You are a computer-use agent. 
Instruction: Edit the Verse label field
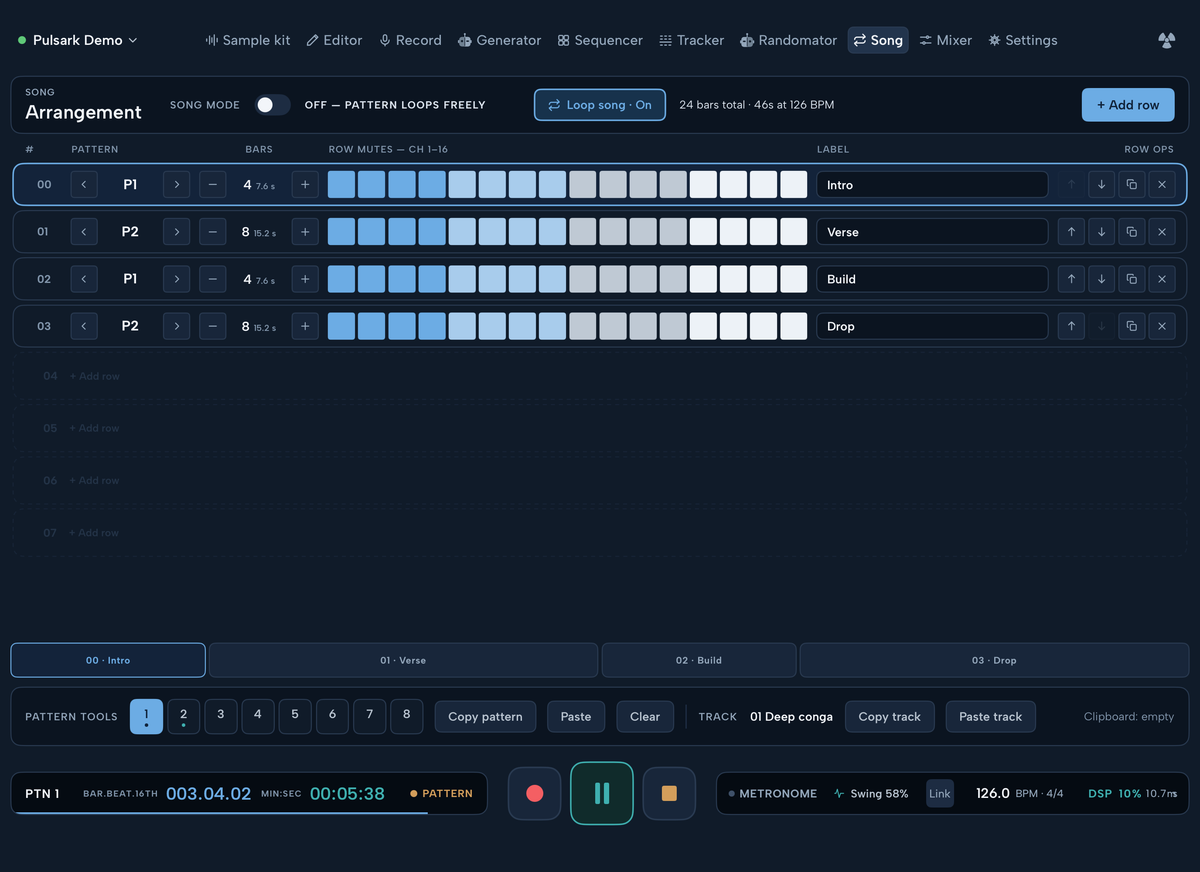pos(932,232)
